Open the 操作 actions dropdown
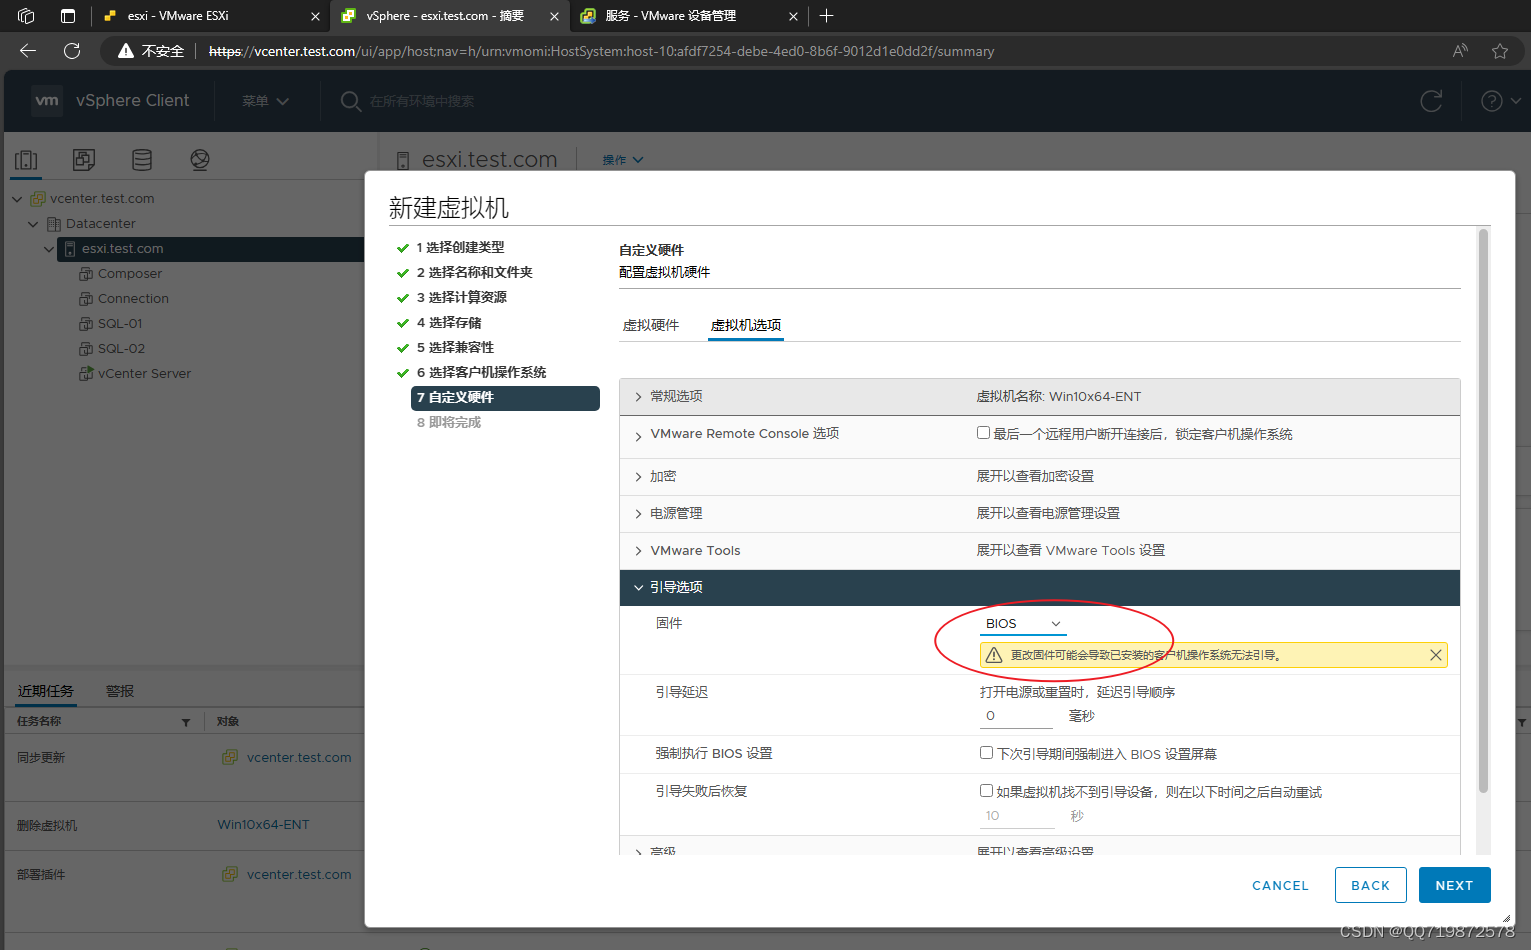Viewport: 1531px width, 950px height. point(623,160)
